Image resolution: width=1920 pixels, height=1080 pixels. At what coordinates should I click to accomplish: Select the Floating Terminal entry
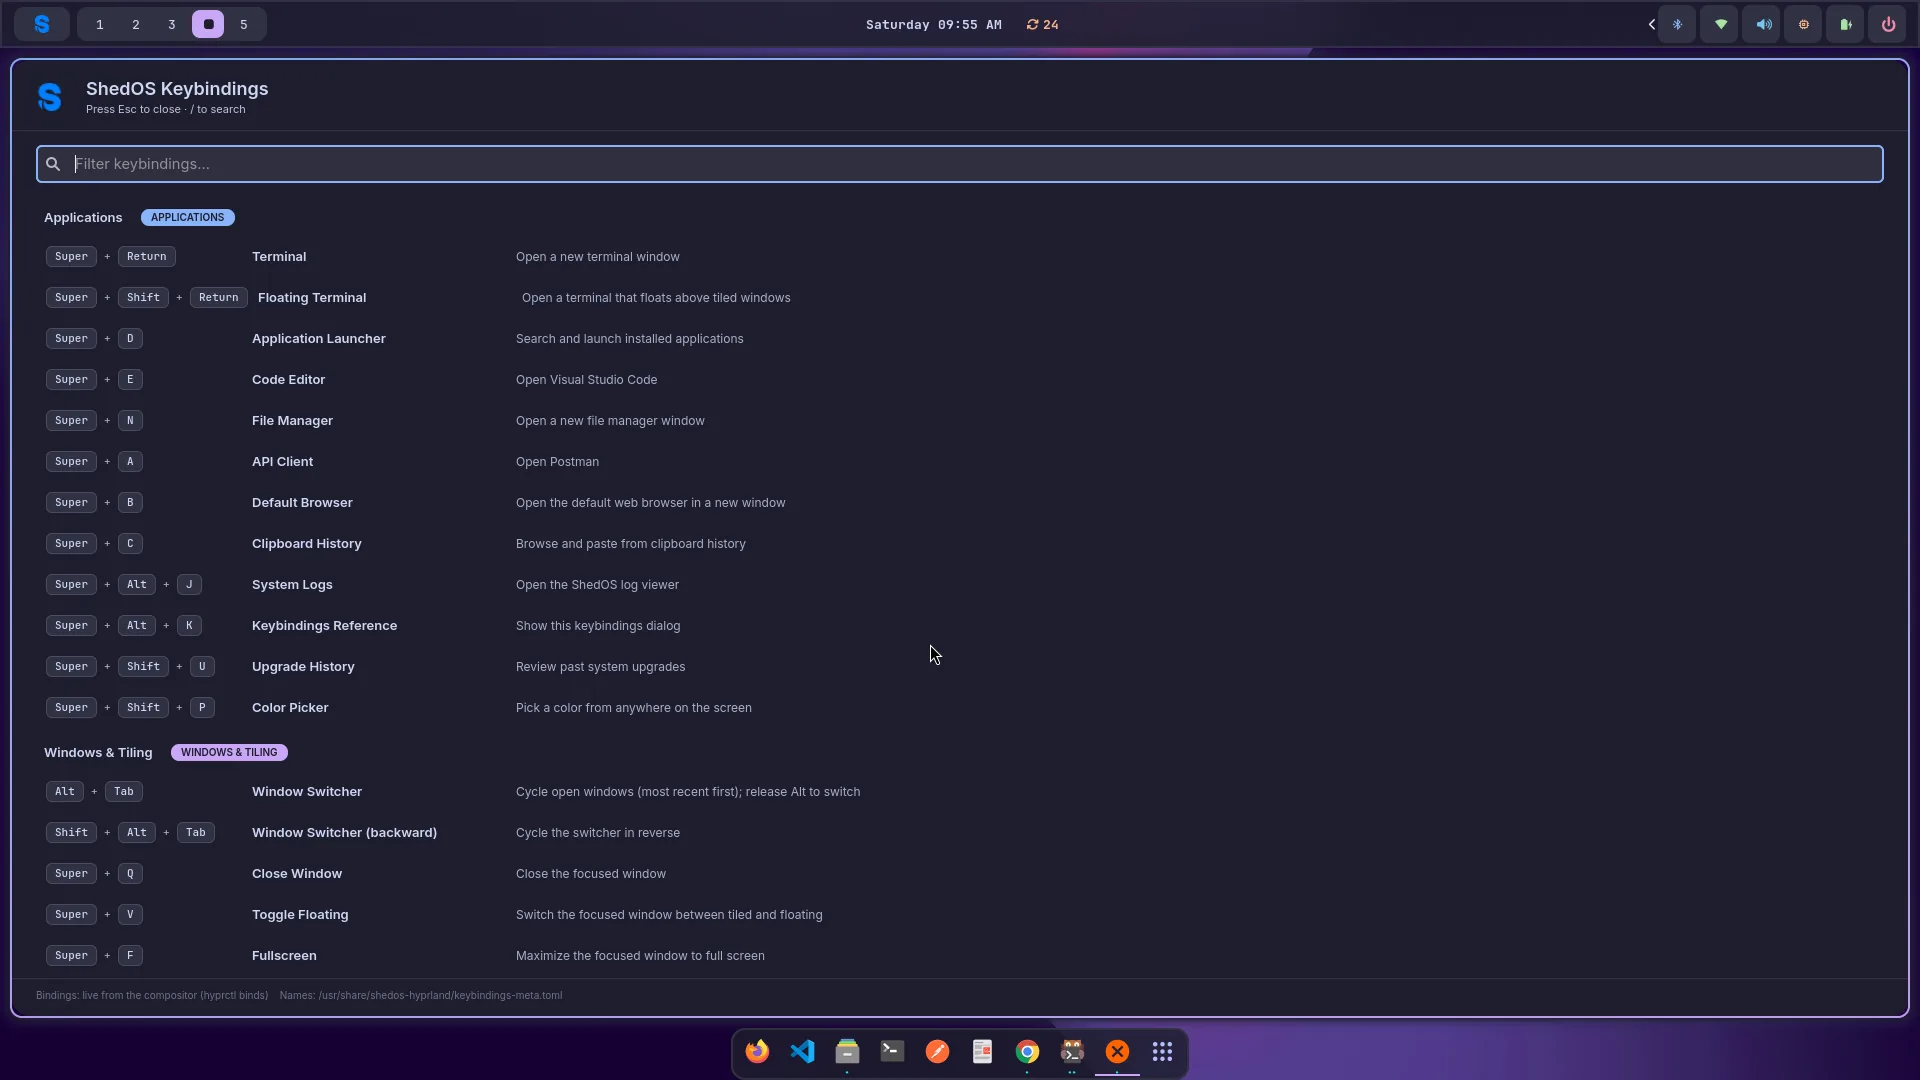pos(312,298)
